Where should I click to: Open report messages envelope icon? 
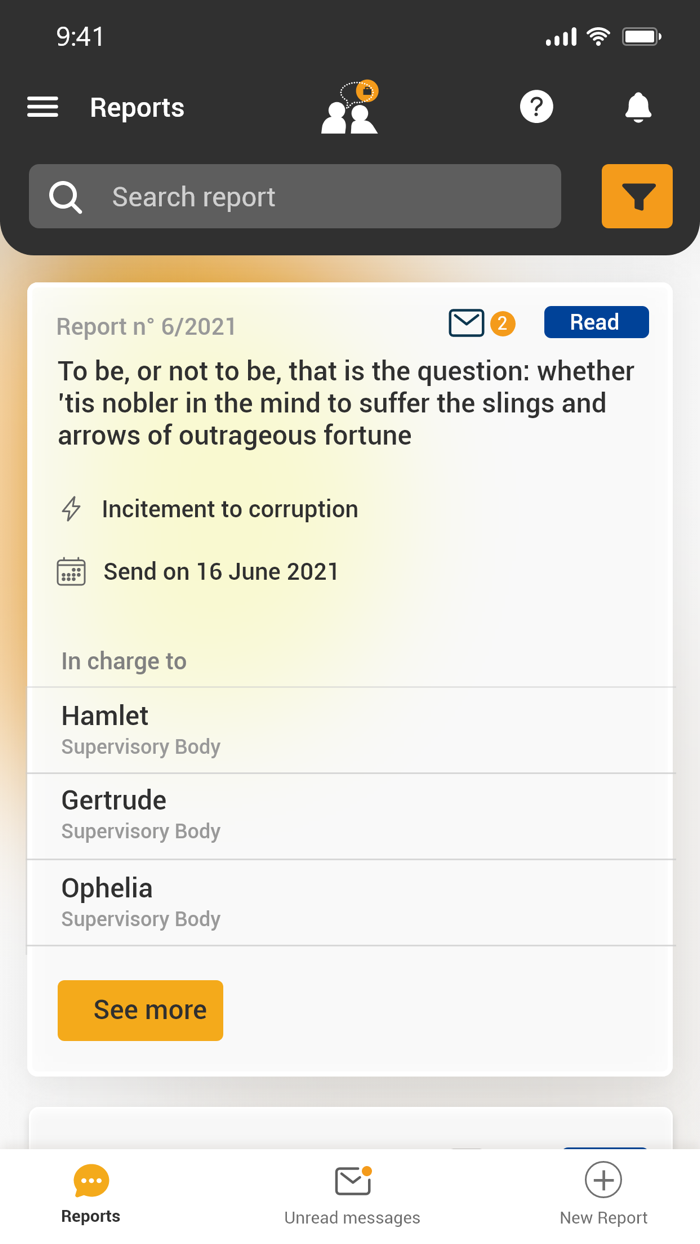(466, 323)
